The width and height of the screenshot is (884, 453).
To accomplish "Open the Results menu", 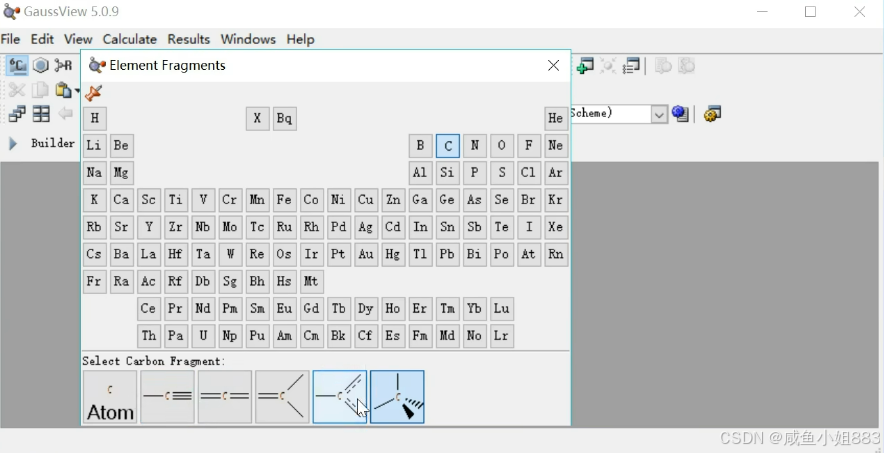I will coord(188,39).
